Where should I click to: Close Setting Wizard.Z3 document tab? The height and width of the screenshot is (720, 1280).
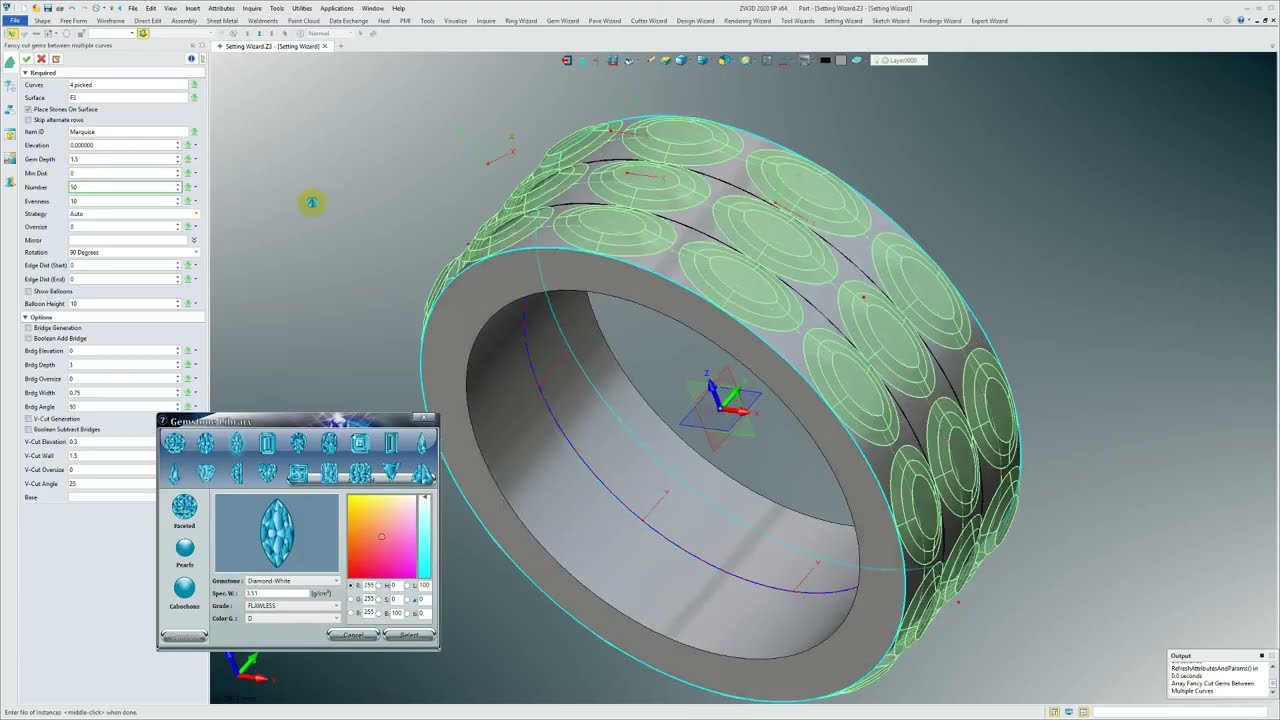[325, 46]
